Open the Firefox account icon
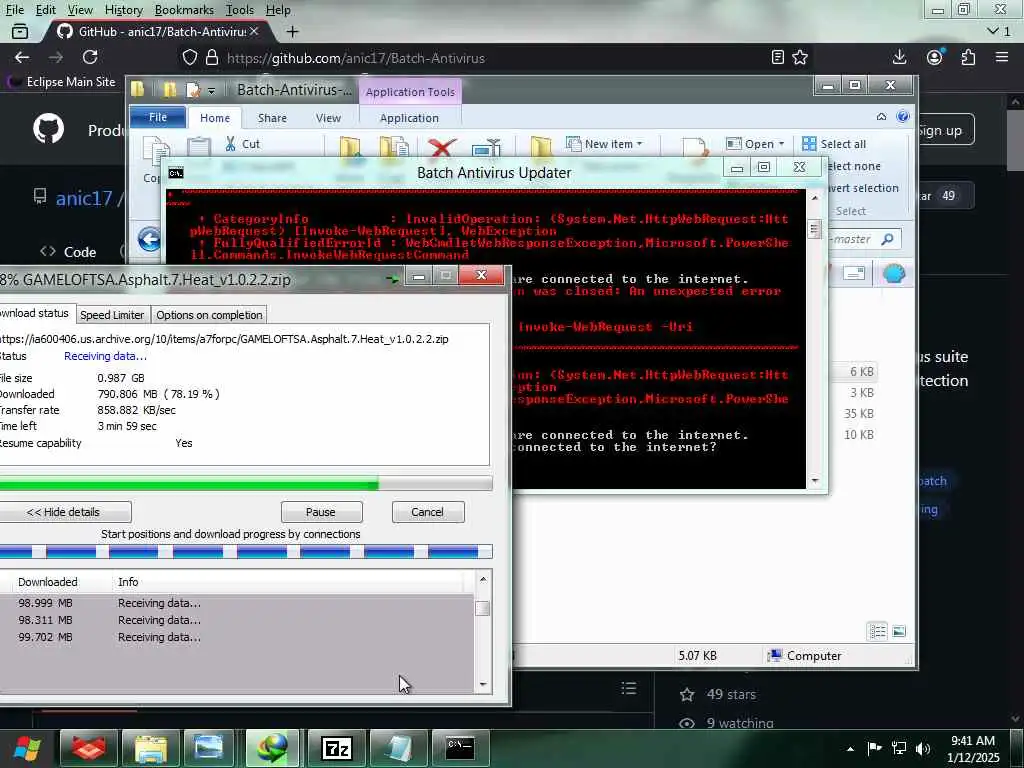1024x768 pixels. pos(935,57)
